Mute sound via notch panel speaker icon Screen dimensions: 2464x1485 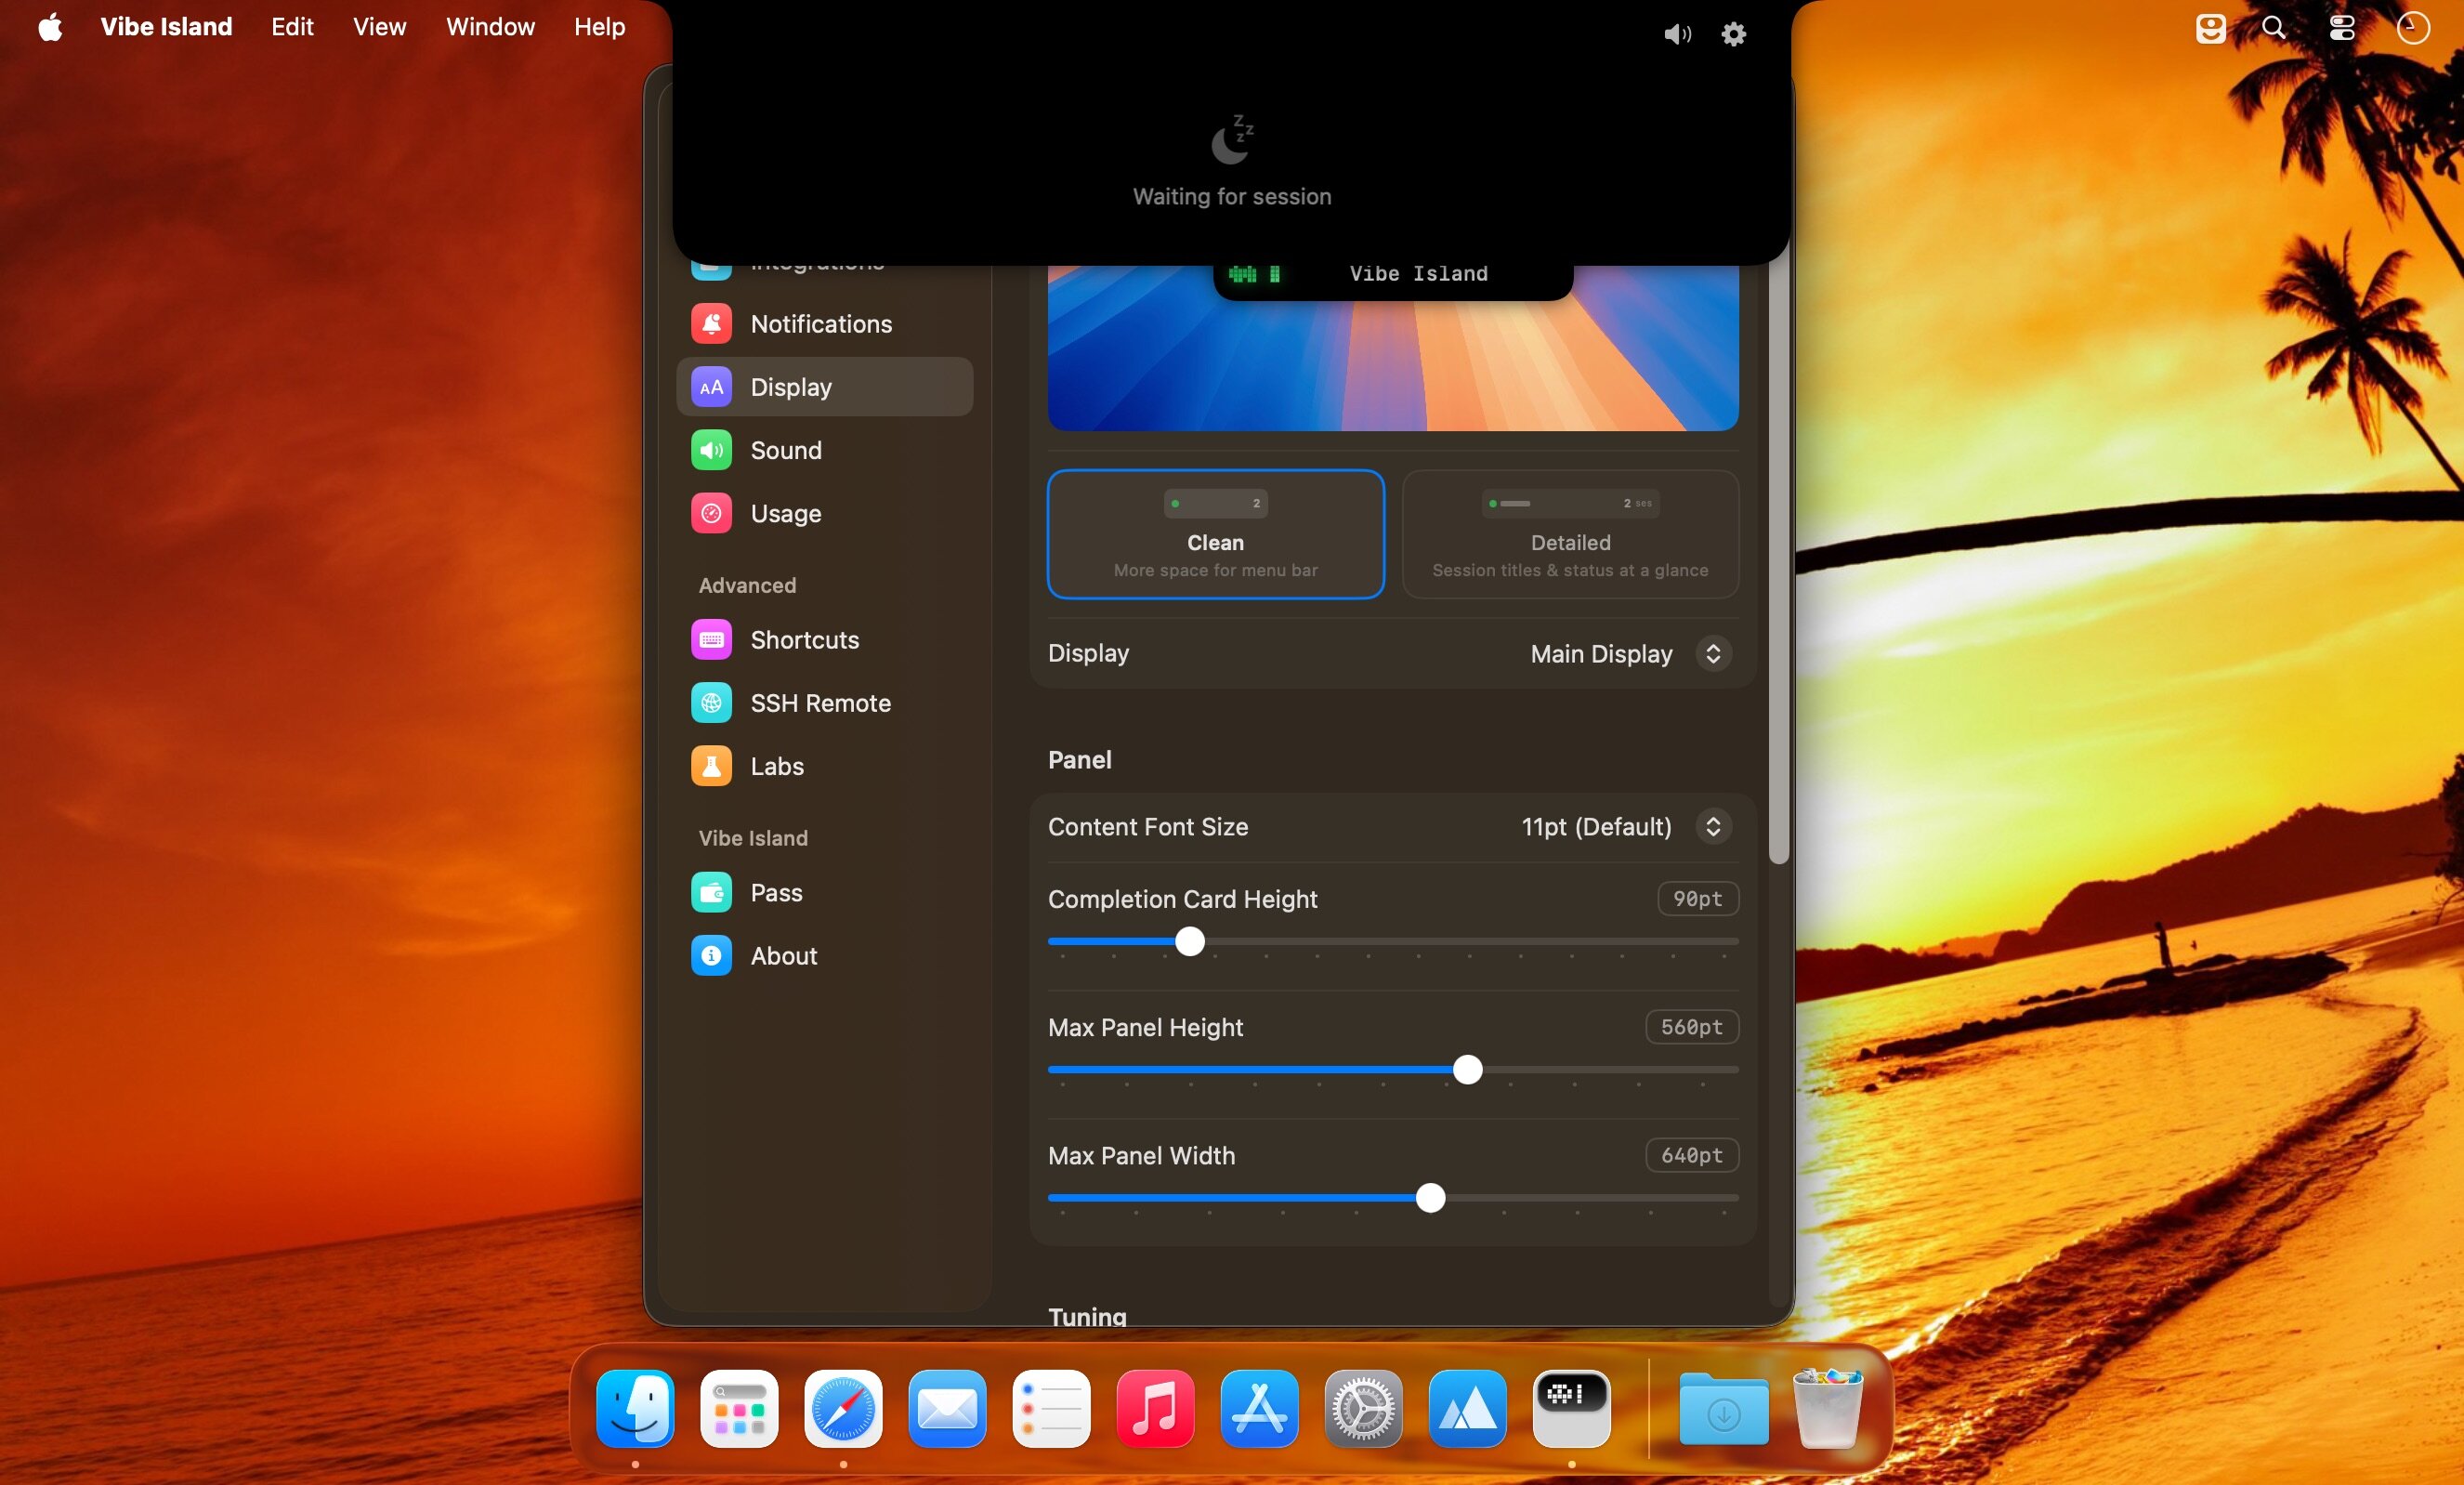[x=1677, y=34]
